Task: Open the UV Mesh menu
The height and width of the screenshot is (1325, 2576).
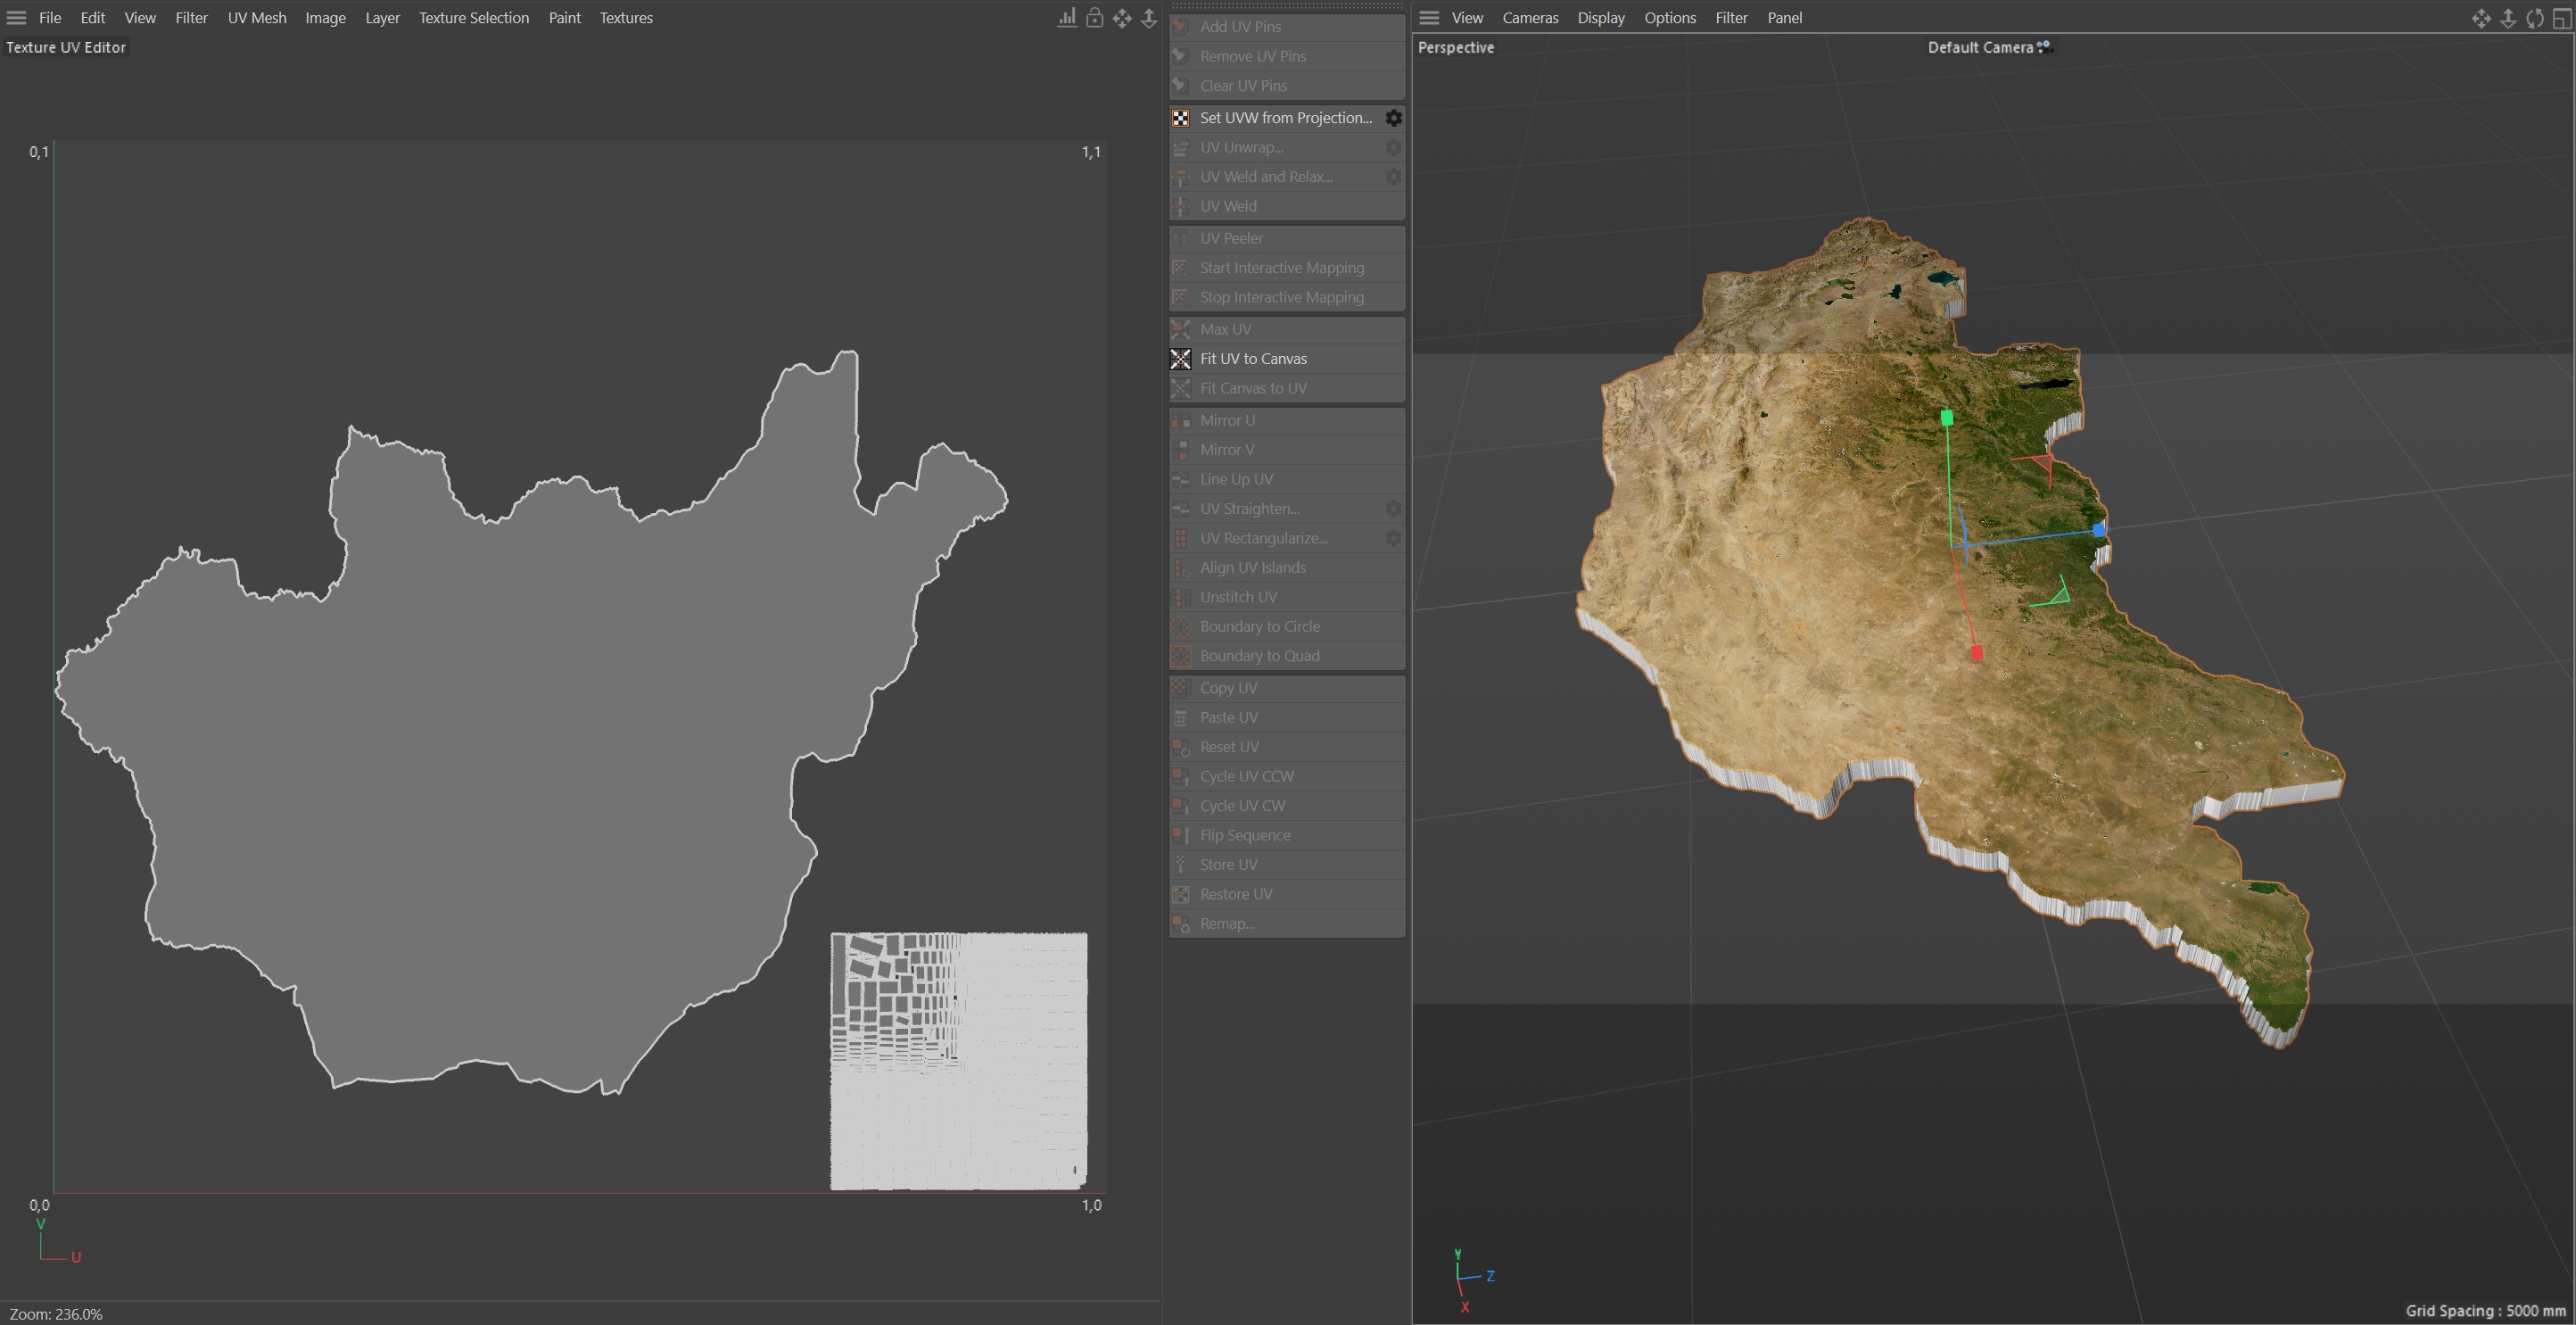Action: pyautogui.click(x=256, y=18)
